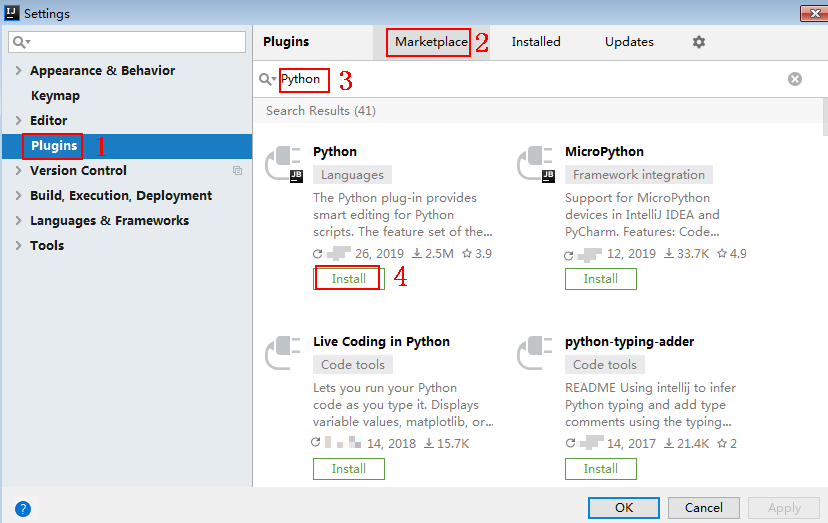Click the IntelliJ logo in the title bar
The height and width of the screenshot is (523, 828).
coord(12,13)
